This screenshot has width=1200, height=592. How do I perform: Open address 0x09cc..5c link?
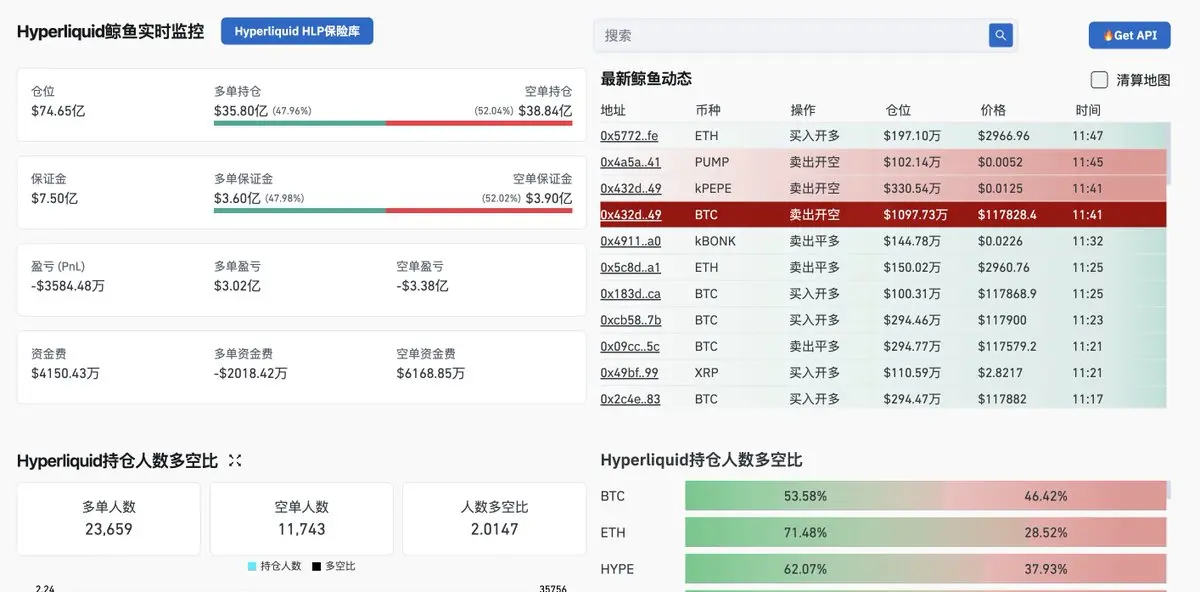[x=630, y=346]
